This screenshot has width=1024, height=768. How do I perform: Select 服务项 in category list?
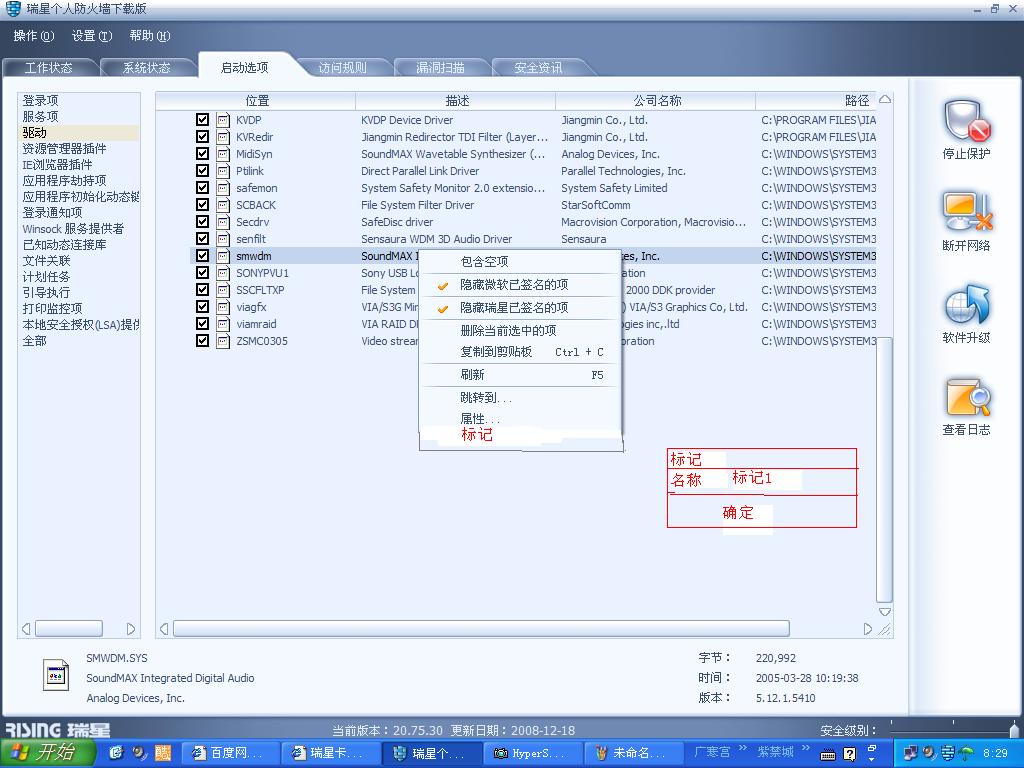click(x=40, y=116)
